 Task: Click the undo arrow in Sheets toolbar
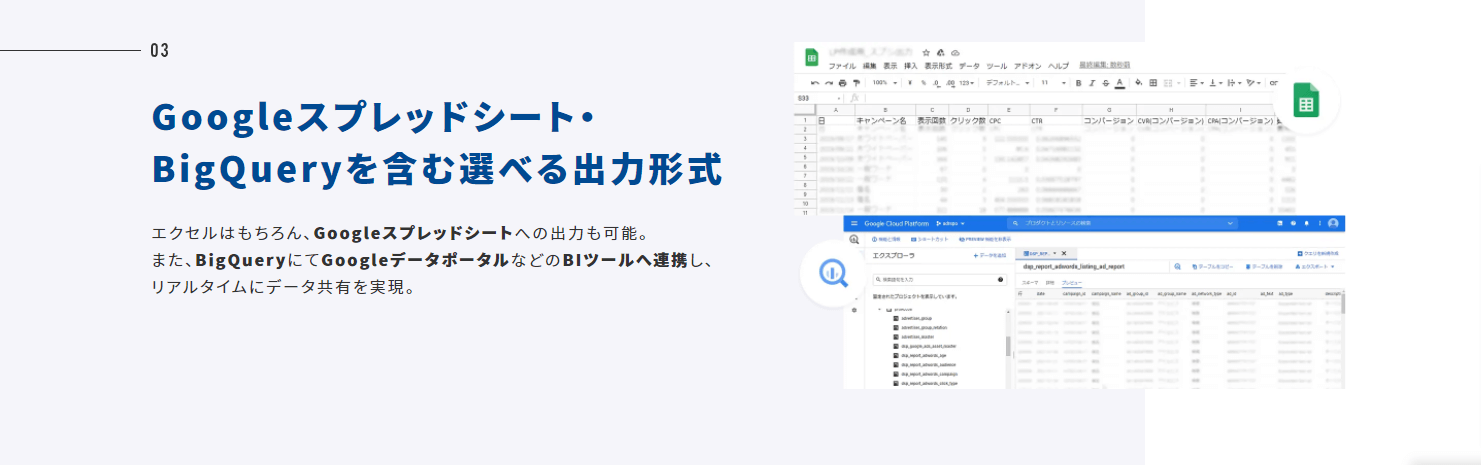tap(815, 83)
